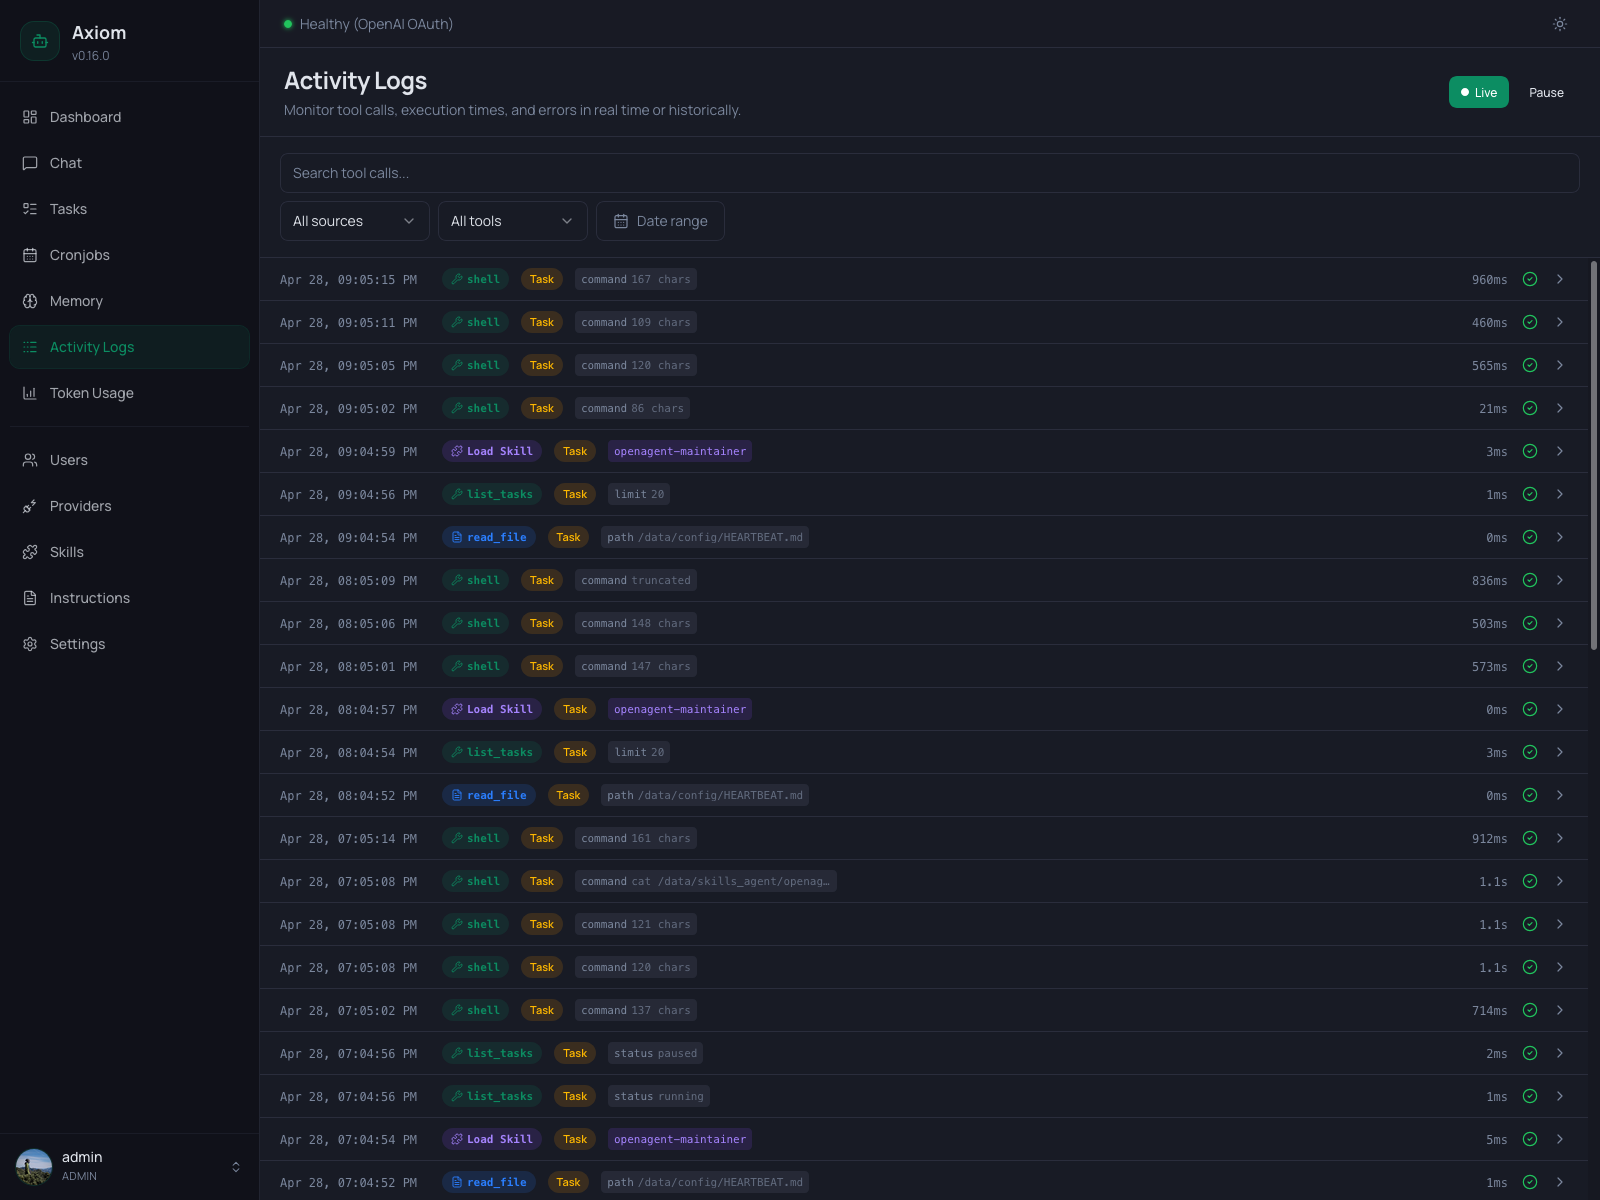1600x1200 pixels.
Task: Switch theme using the sun icon
Action: click(1559, 24)
